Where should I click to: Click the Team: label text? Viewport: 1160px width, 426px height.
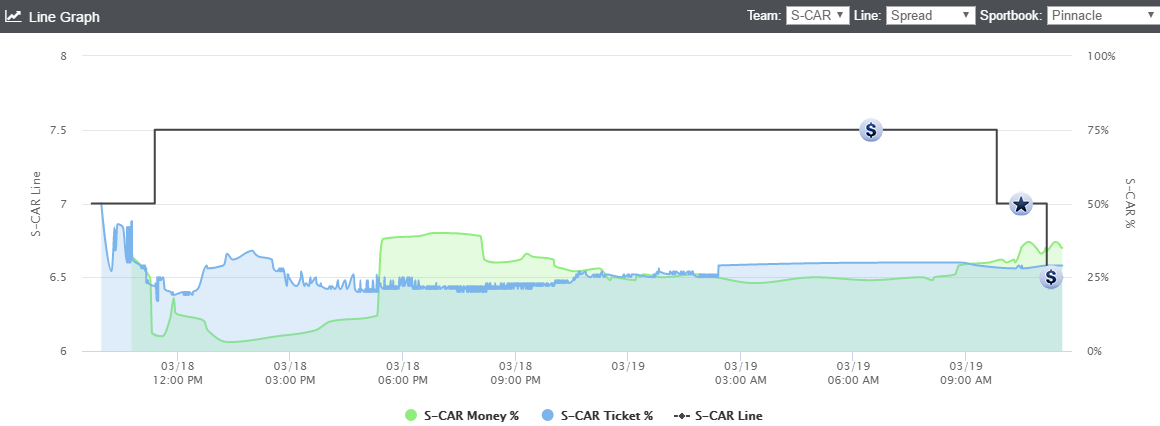coord(764,16)
